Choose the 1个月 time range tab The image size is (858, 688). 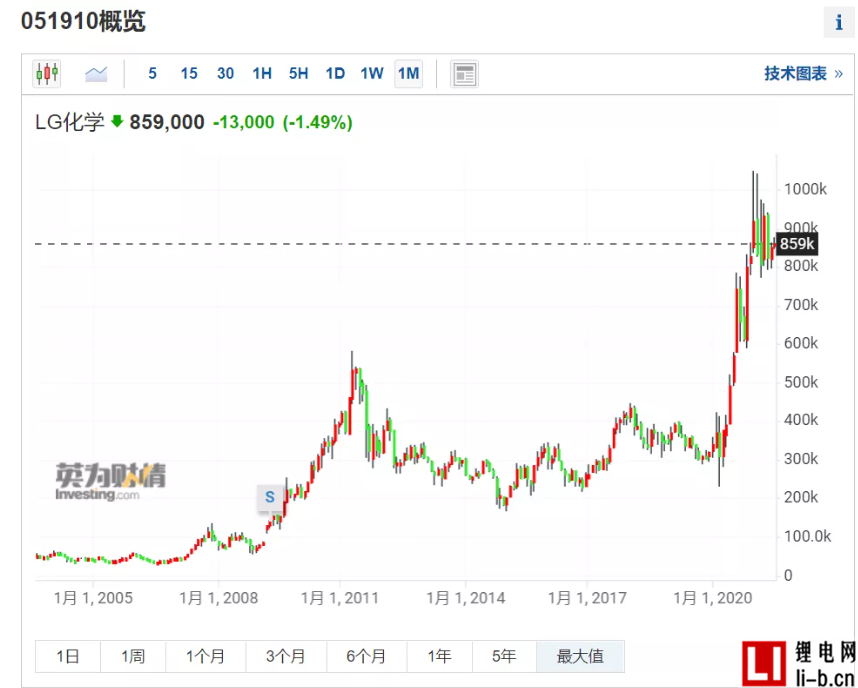[206, 656]
